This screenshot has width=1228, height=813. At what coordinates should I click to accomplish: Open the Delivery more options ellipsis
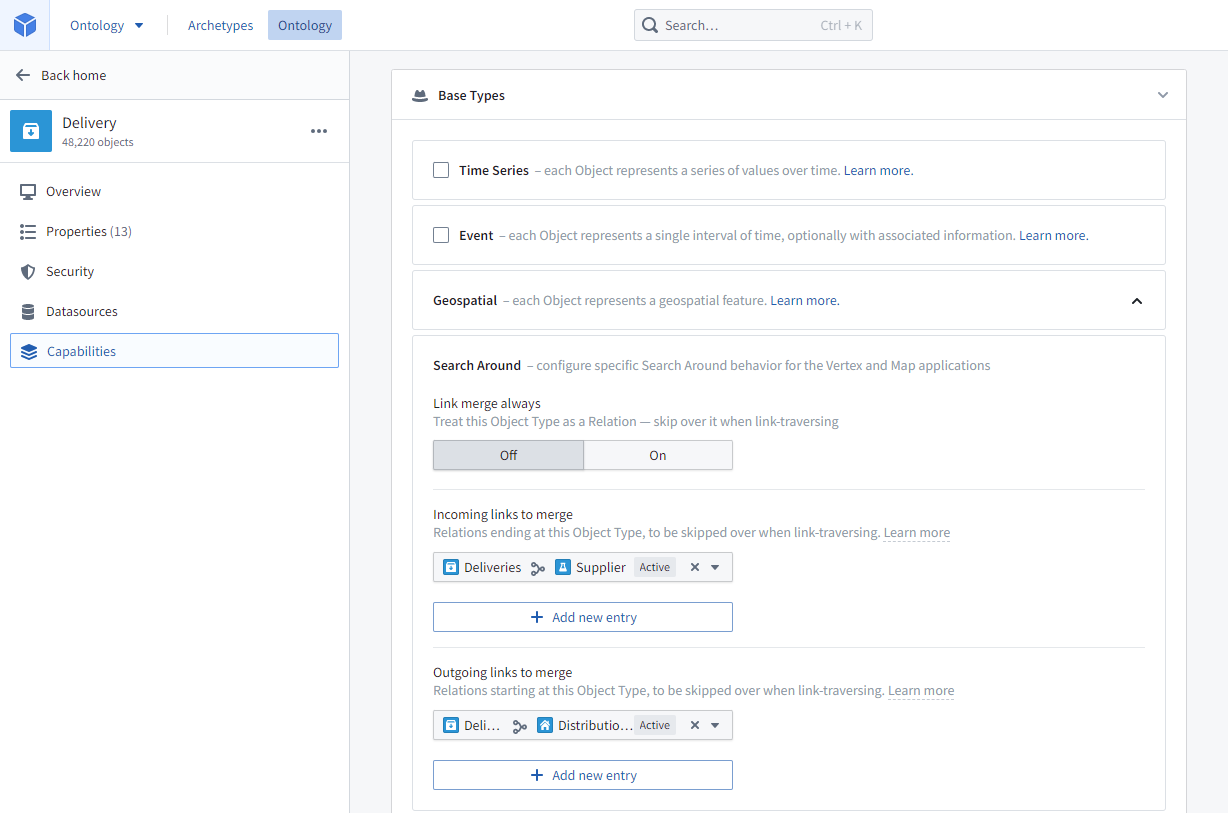coord(319,131)
